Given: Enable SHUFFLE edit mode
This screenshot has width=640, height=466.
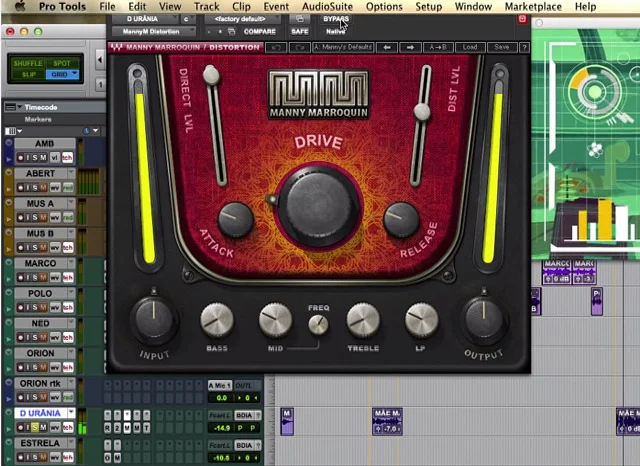Looking at the screenshot, I should [x=28, y=63].
